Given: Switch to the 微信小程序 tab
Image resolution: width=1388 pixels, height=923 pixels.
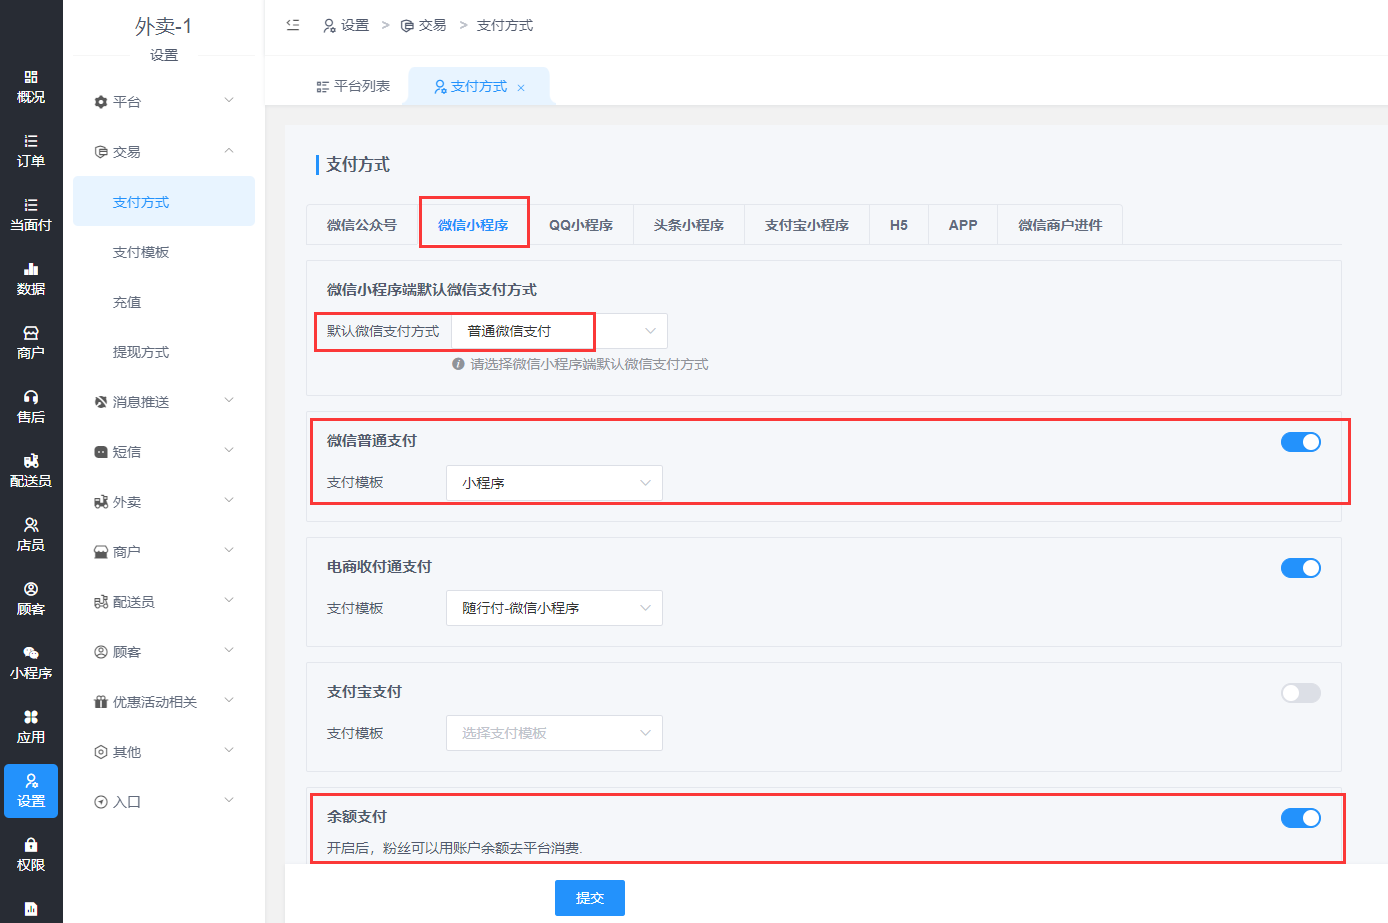Looking at the screenshot, I should tap(473, 225).
